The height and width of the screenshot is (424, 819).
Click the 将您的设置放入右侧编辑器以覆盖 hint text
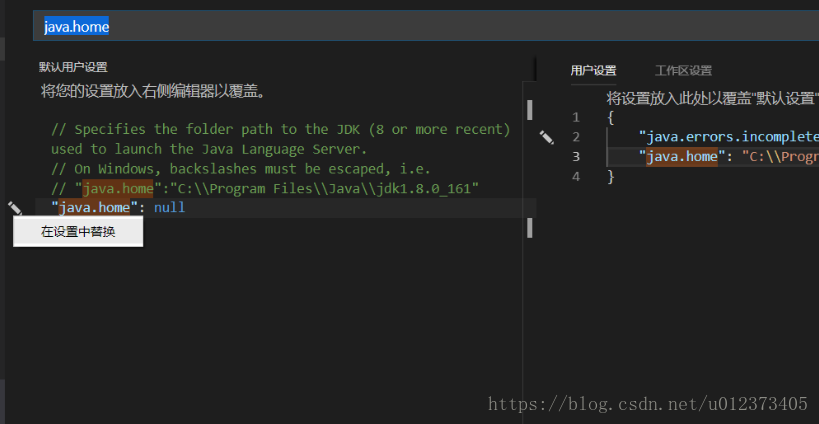[x=155, y=92]
